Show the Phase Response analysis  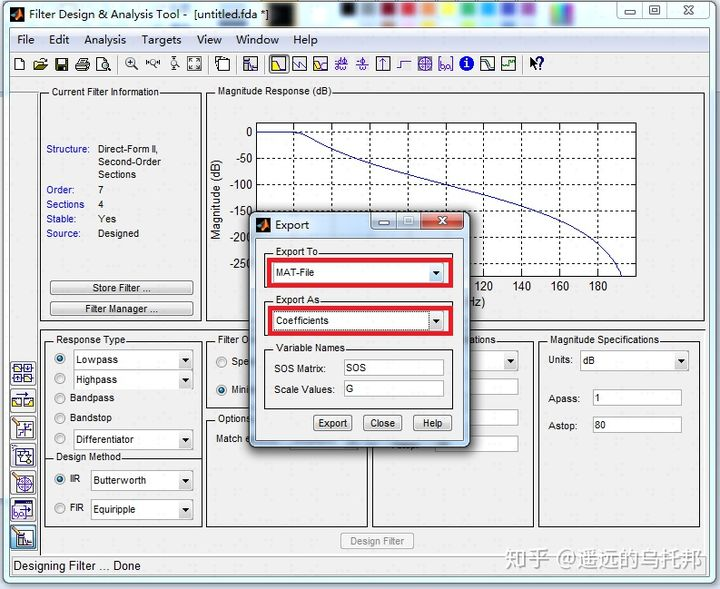click(299, 64)
